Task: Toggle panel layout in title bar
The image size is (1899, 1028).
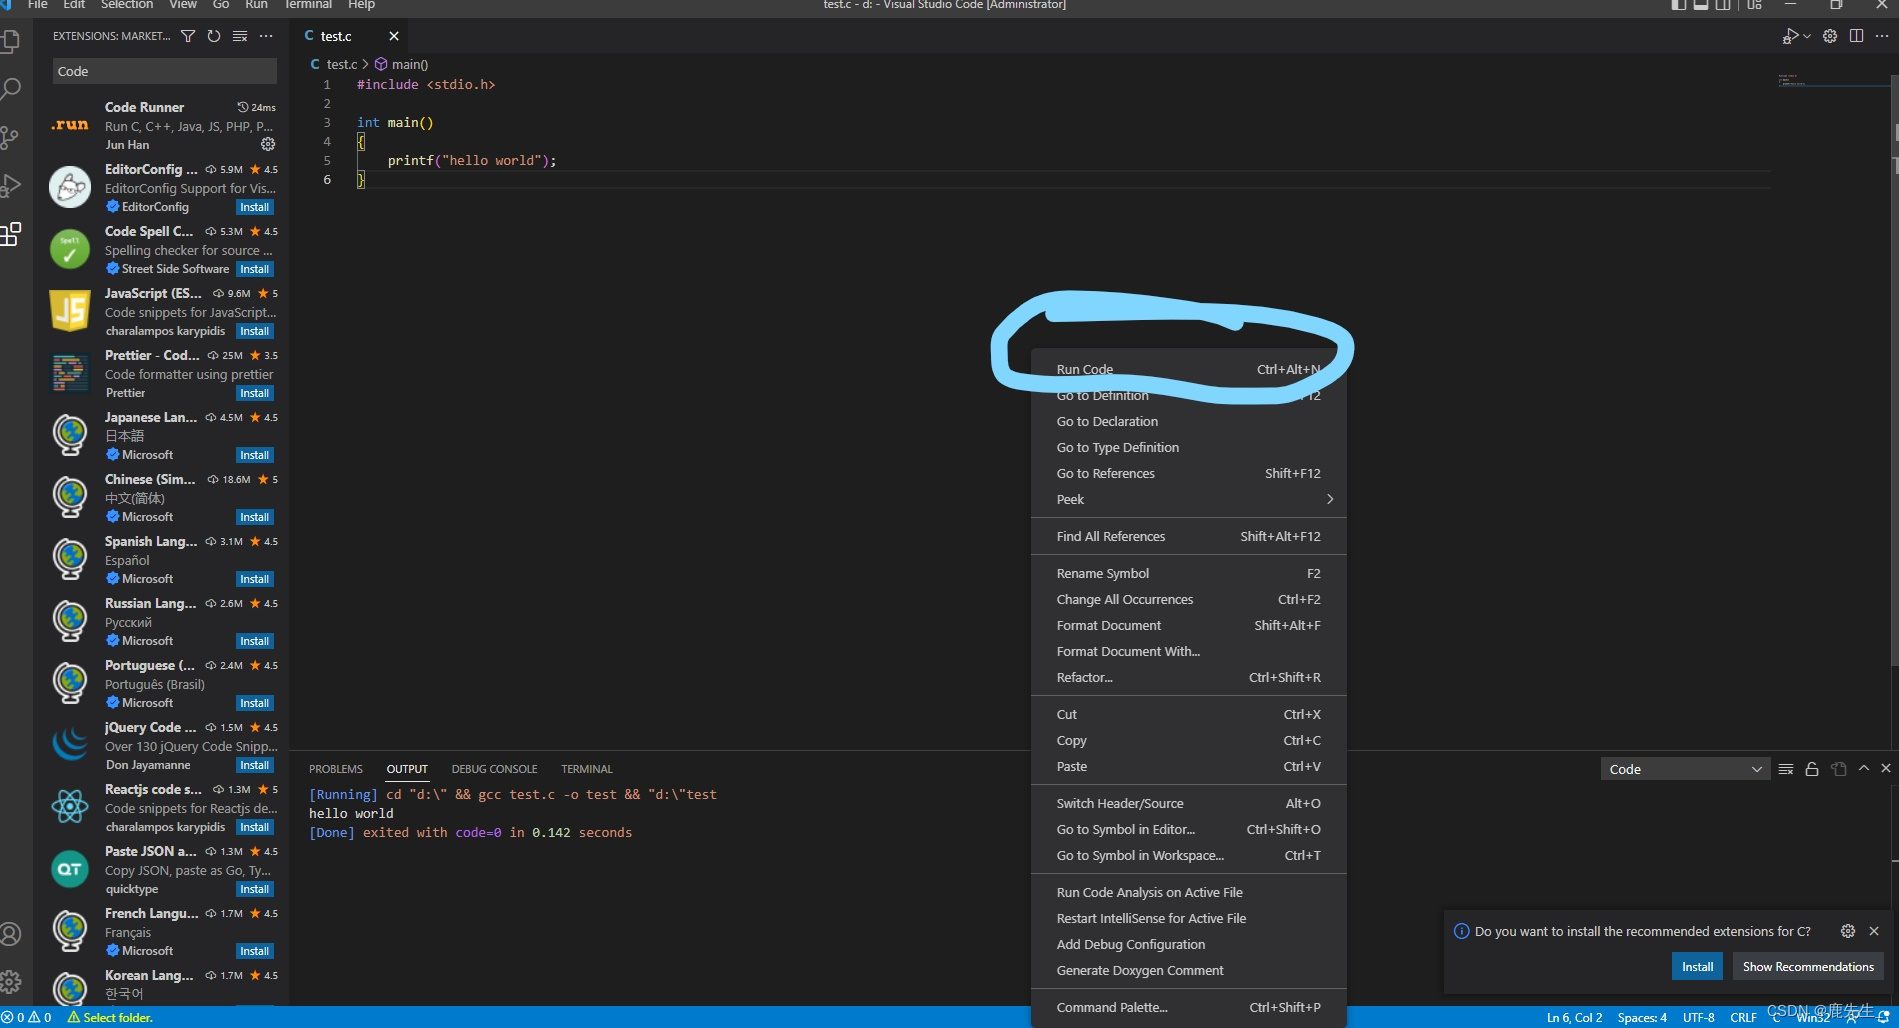Action: pos(1700,5)
